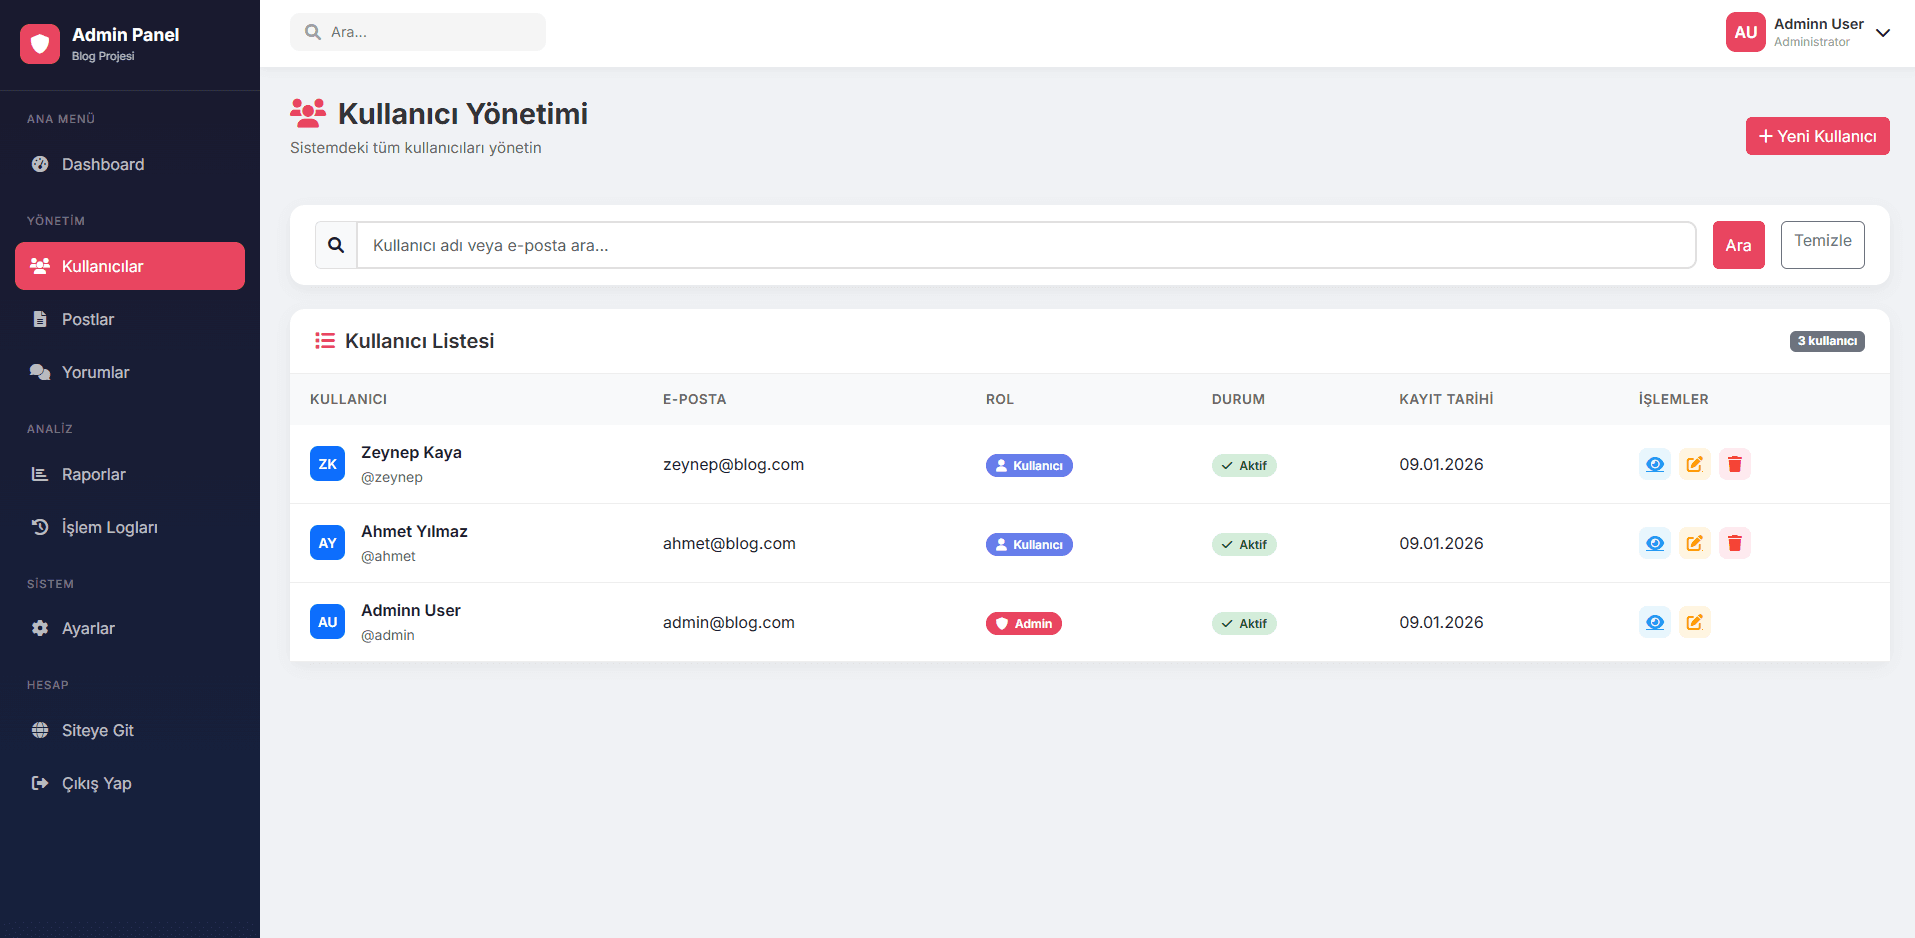Delete Ahmet Yılmaz with trash icon

click(1735, 543)
